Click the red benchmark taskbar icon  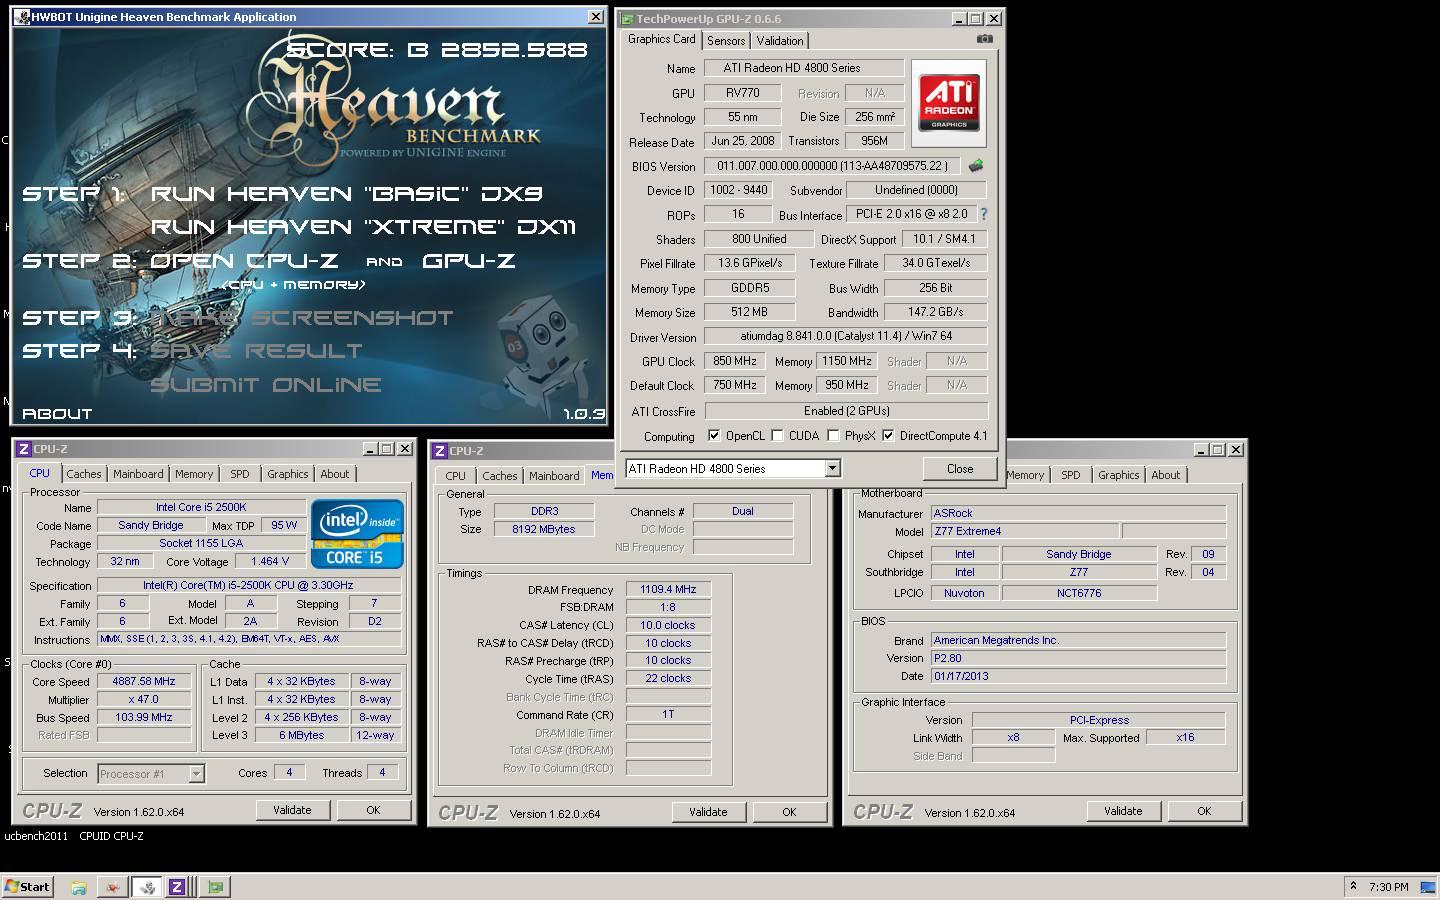coord(113,887)
